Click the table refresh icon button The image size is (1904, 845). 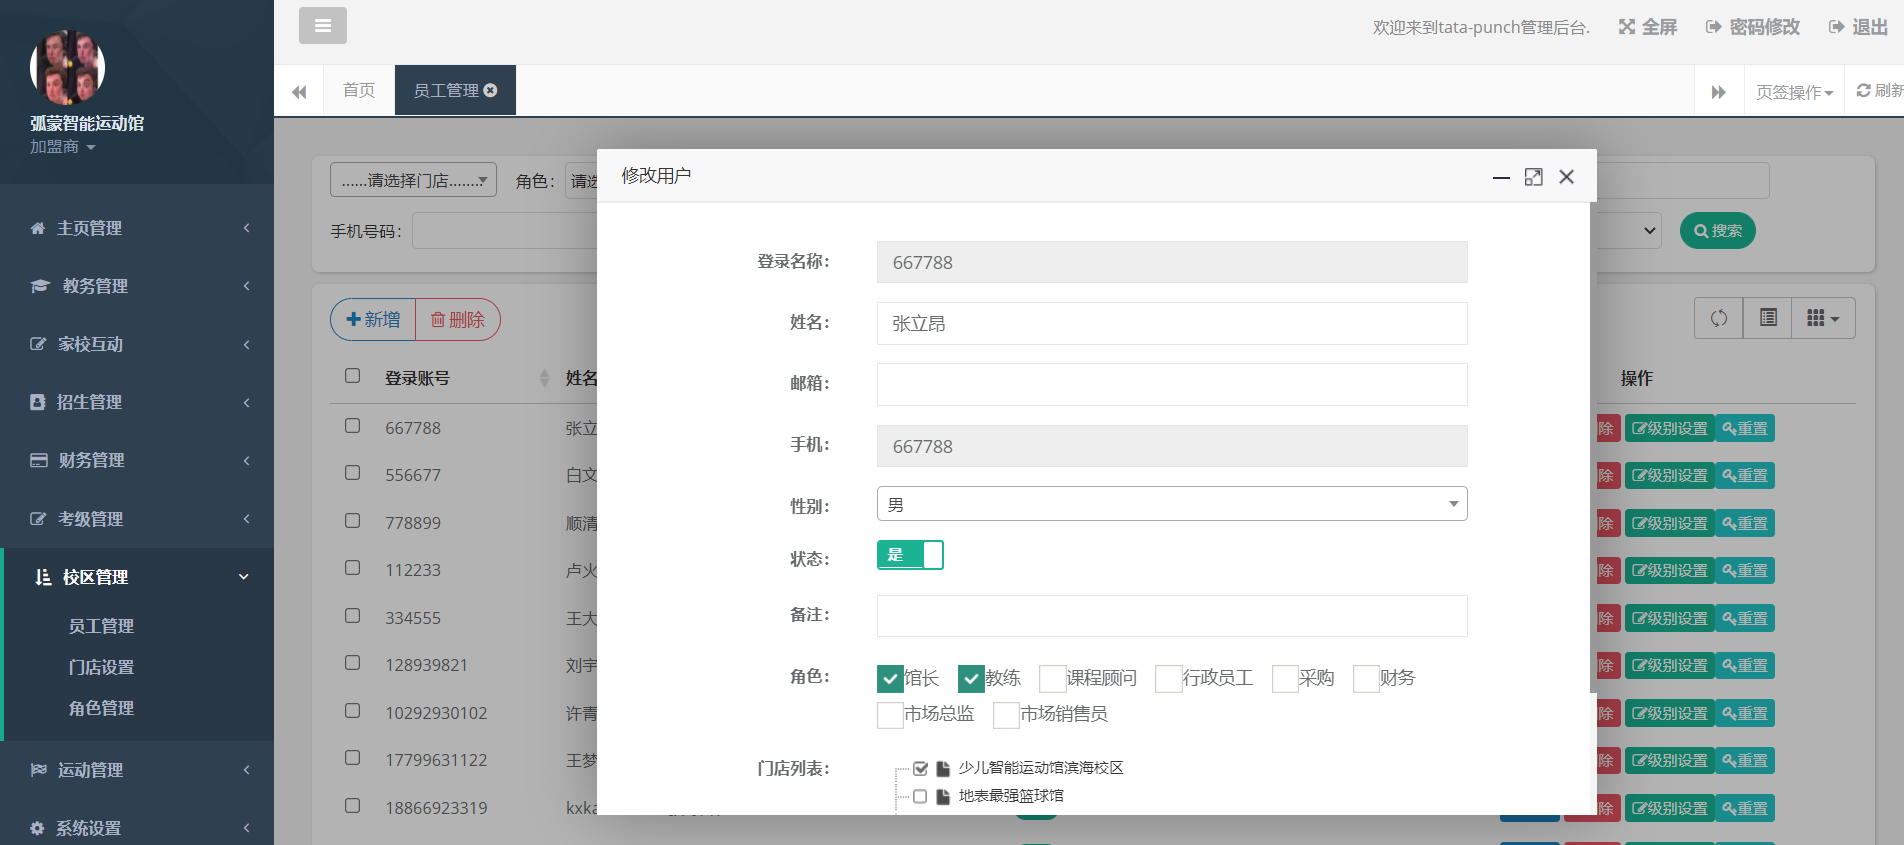tap(1718, 318)
